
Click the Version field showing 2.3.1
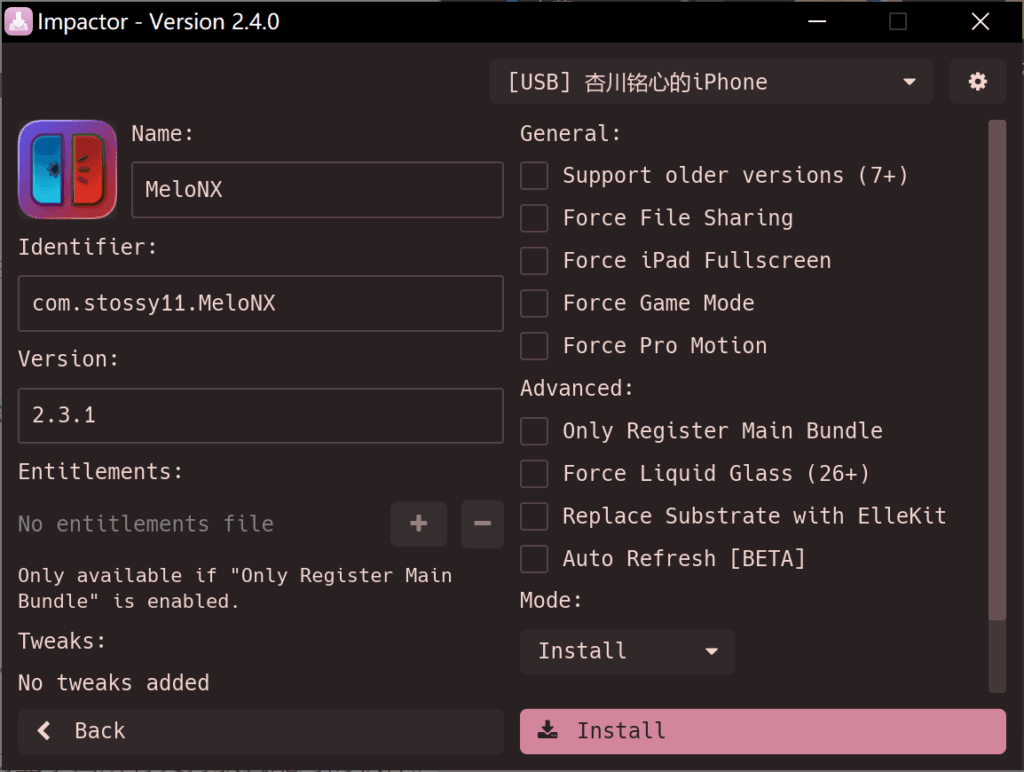(x=261, y=415)
